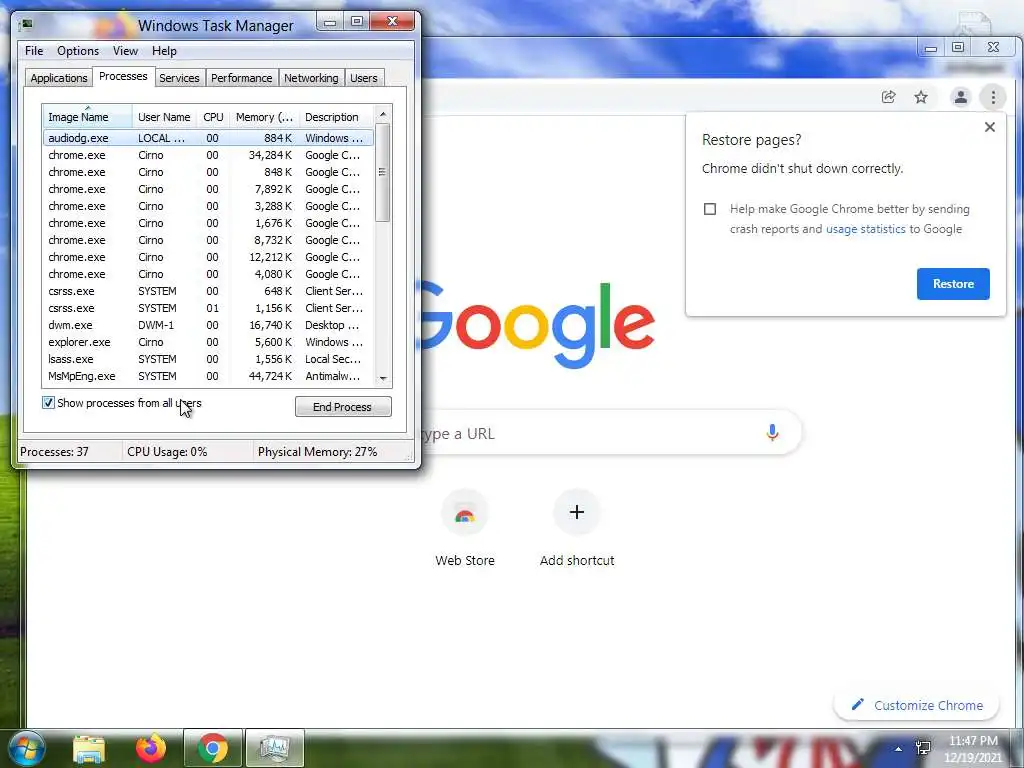
Task: Click the network tray icon
Action: (923, 748)
